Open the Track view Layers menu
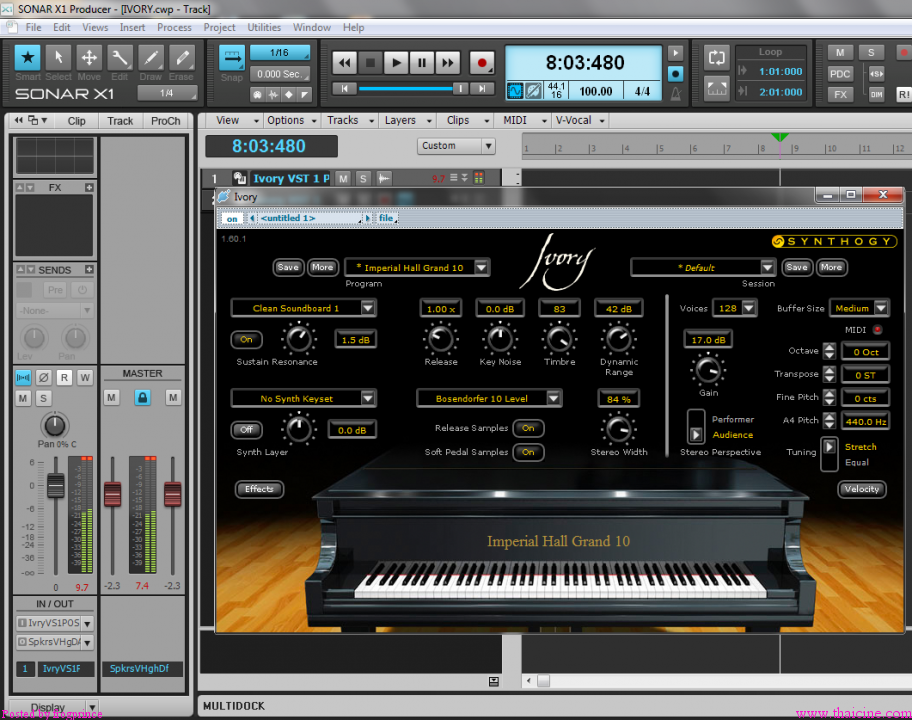Image resolution: width=912 pixels, height=720 pixels. coord(407,120)
